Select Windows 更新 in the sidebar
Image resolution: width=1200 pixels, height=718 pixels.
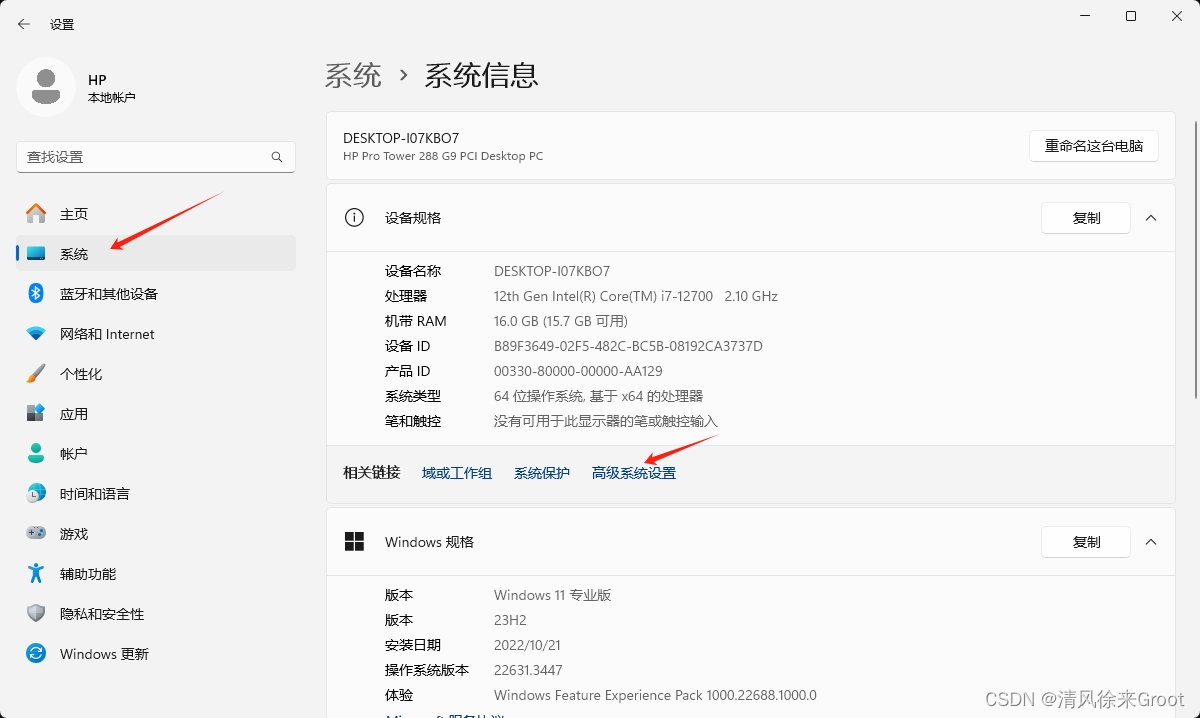coord(156,654)
